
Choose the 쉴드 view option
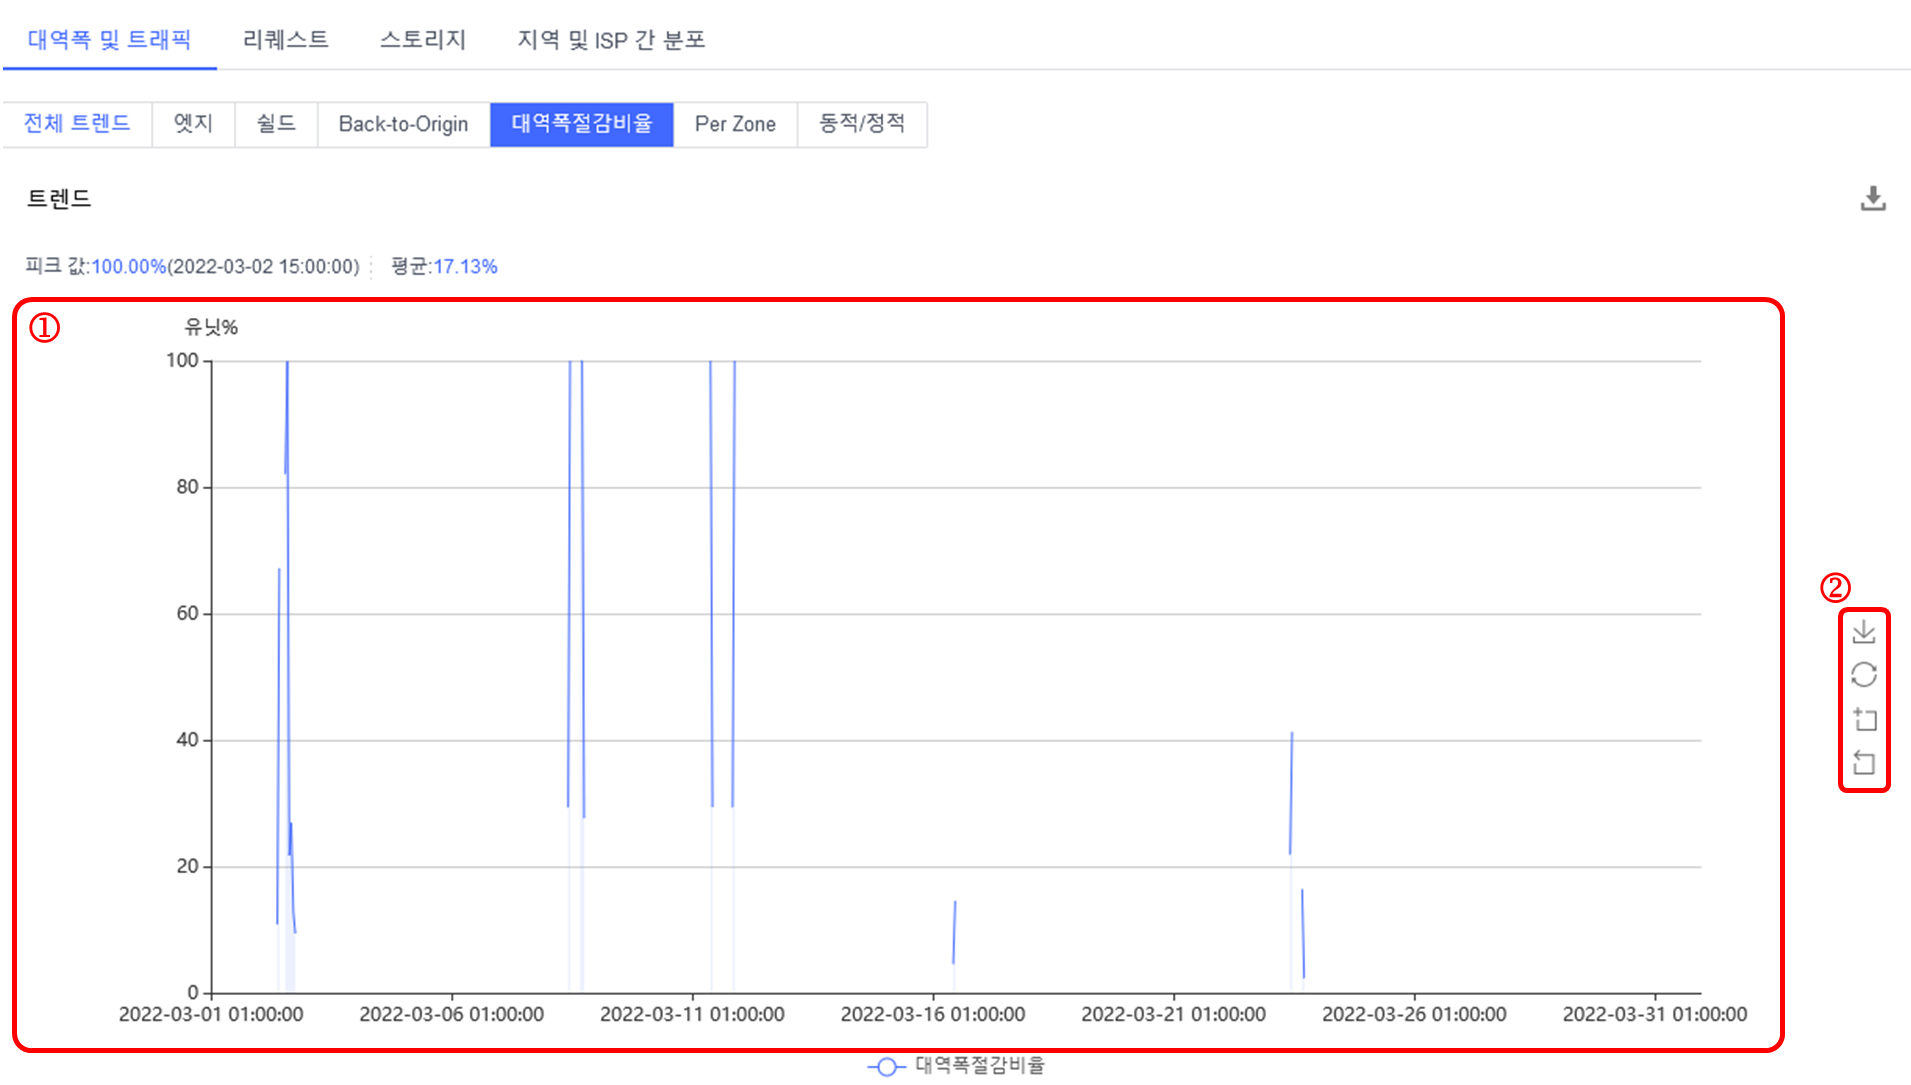click(276, 124)
